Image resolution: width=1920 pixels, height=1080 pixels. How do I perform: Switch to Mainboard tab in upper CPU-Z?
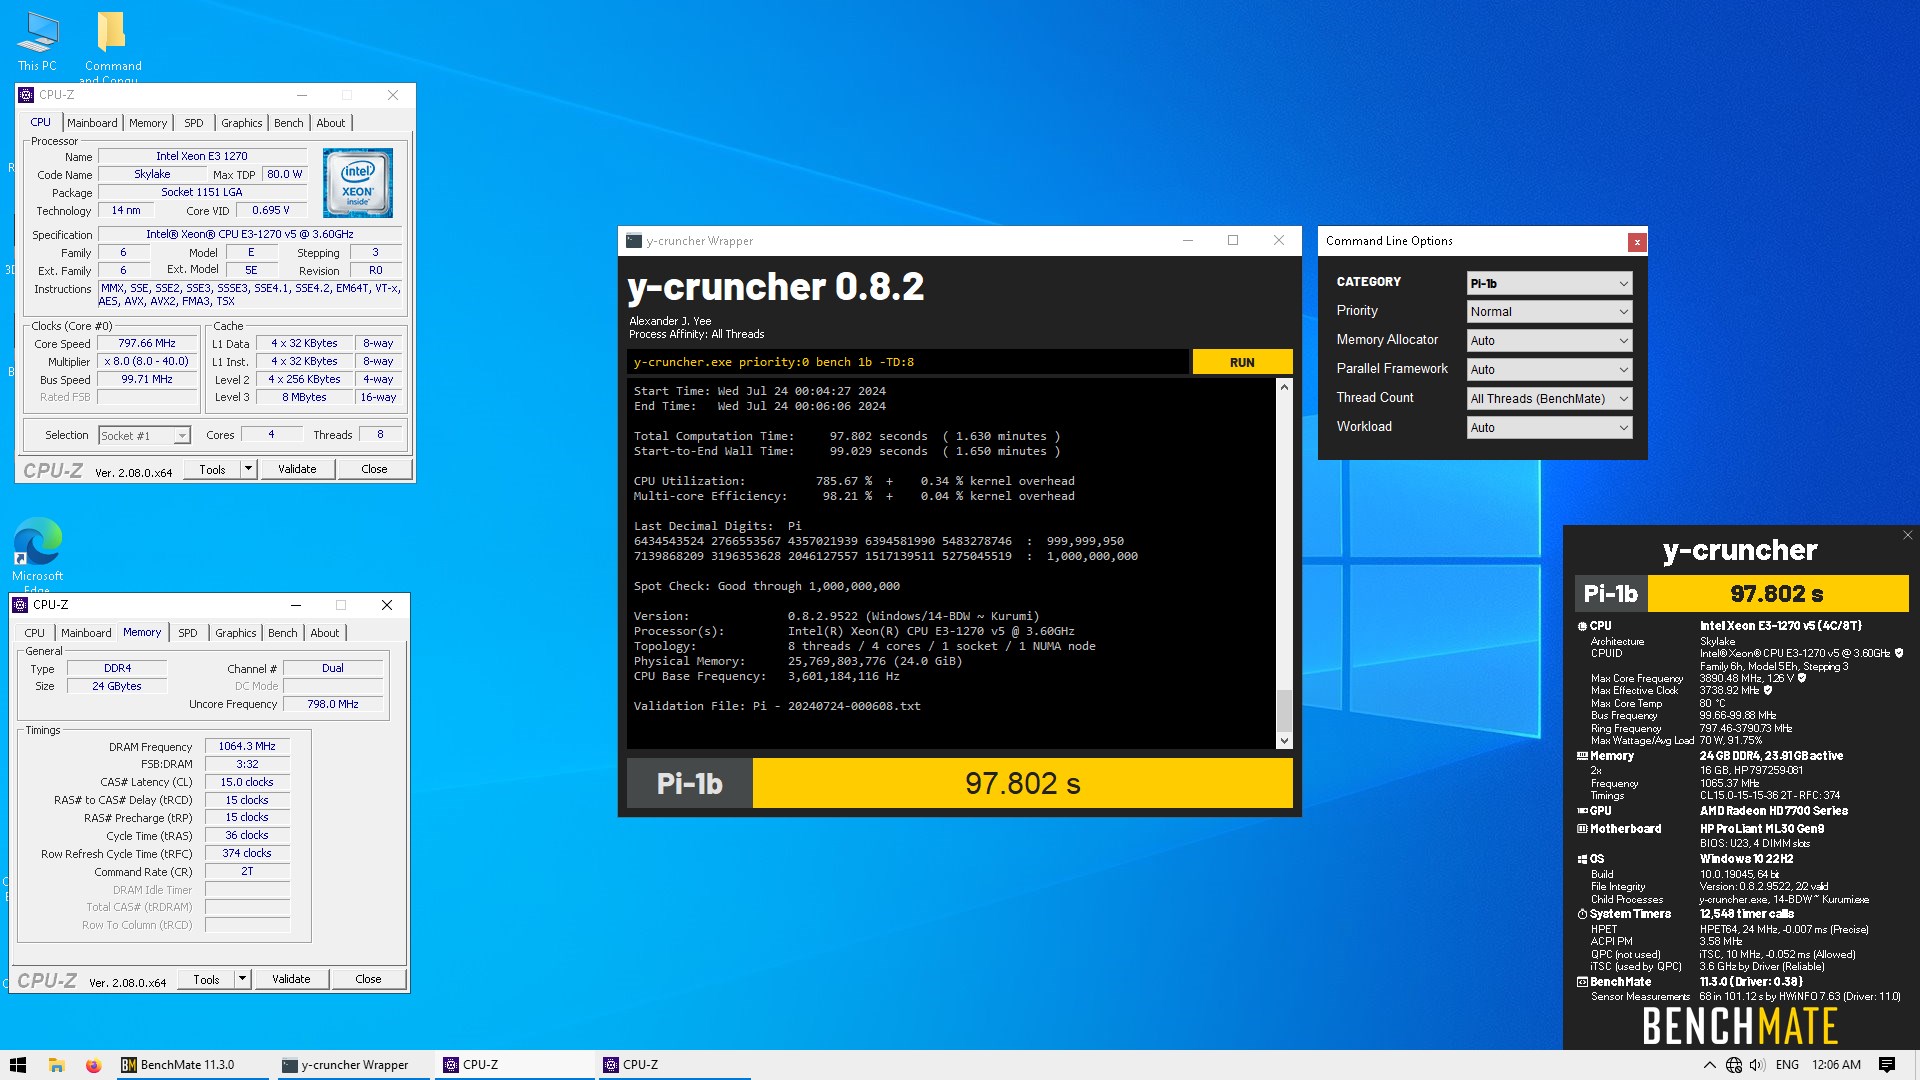click(x=92, y=123)
